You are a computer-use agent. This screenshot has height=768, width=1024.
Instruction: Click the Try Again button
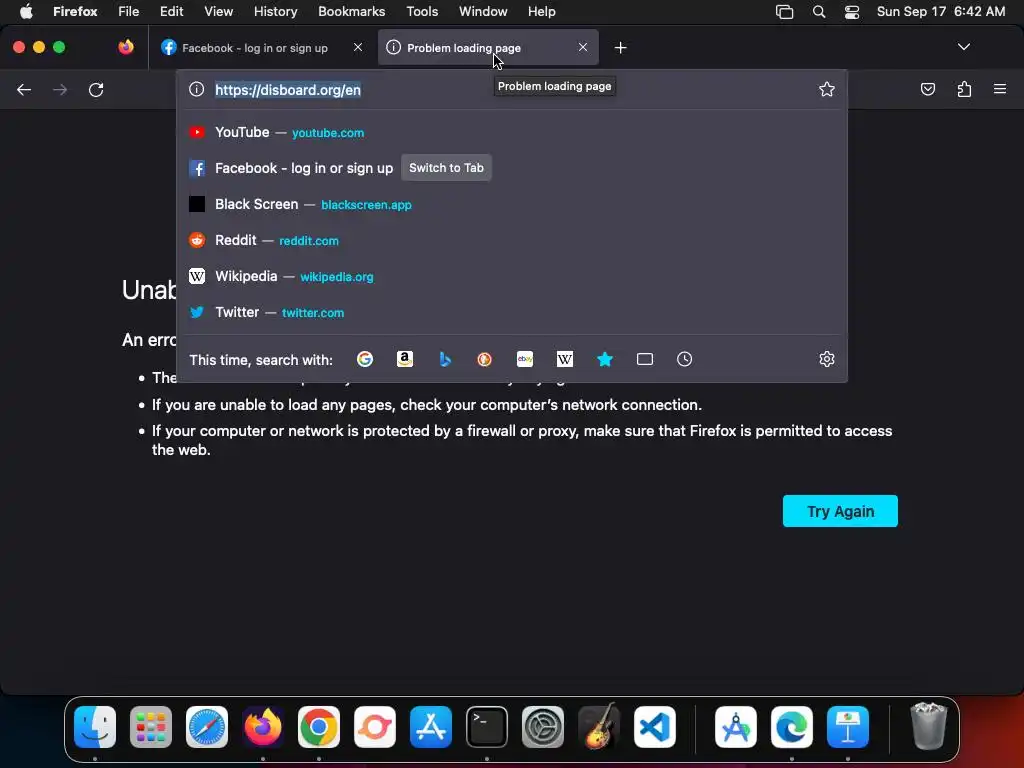click(x=840, y=511)
